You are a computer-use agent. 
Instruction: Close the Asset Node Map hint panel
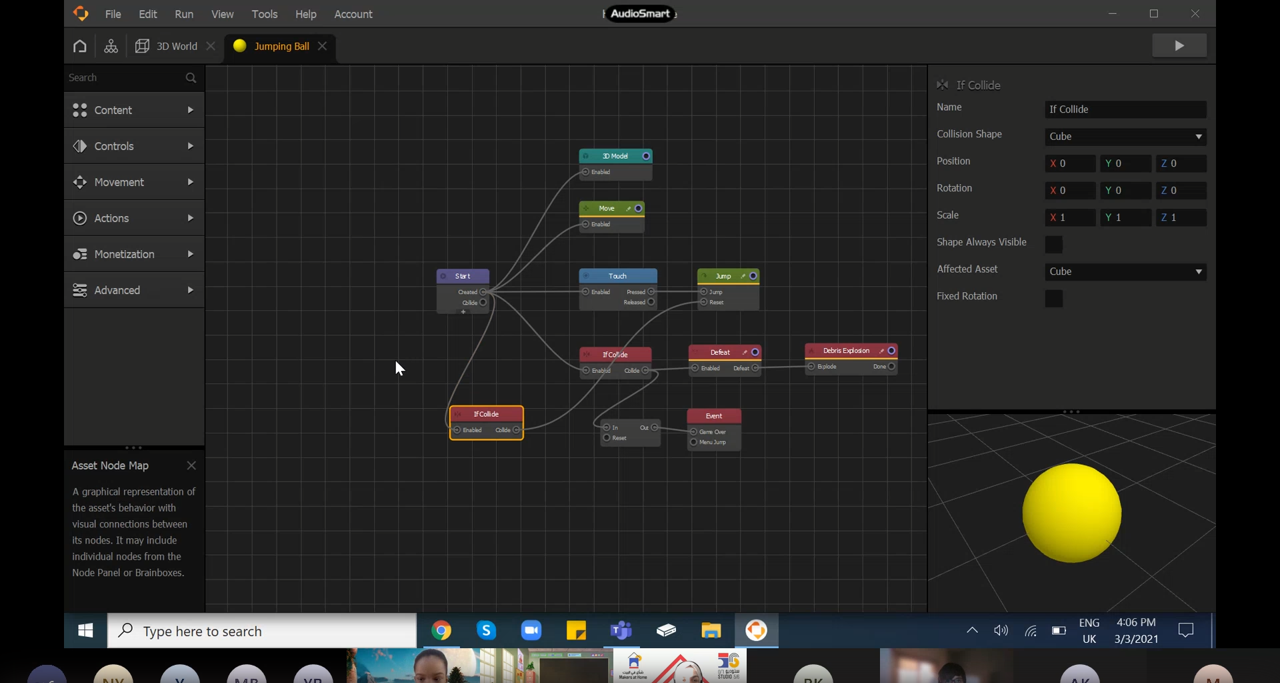(x=191, y=466)
